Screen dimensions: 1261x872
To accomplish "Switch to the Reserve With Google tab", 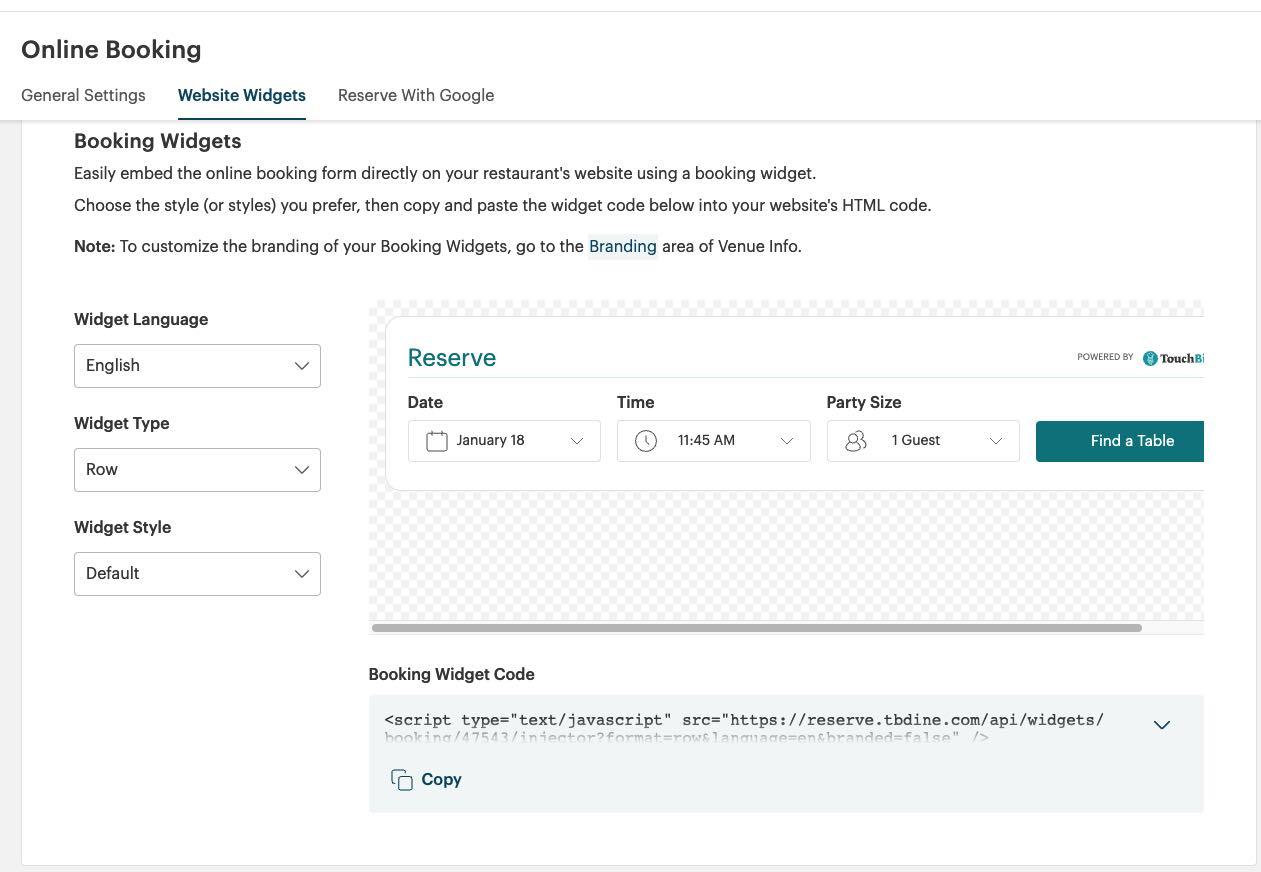I will pos(416,95).
